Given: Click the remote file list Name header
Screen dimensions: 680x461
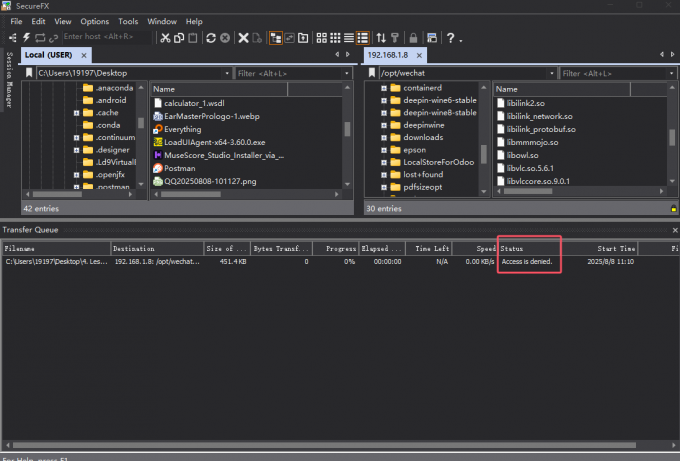Looking at the screenshot, I should click(x=562, y=89).
